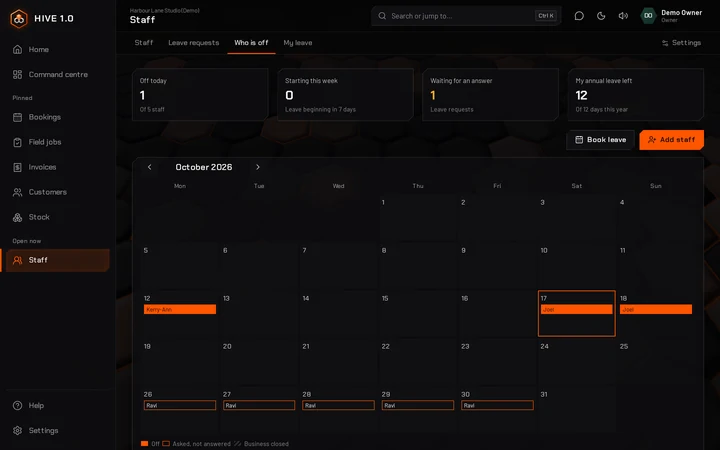
Task: Toggle the sound speaker icon
Action: (623, 16)
